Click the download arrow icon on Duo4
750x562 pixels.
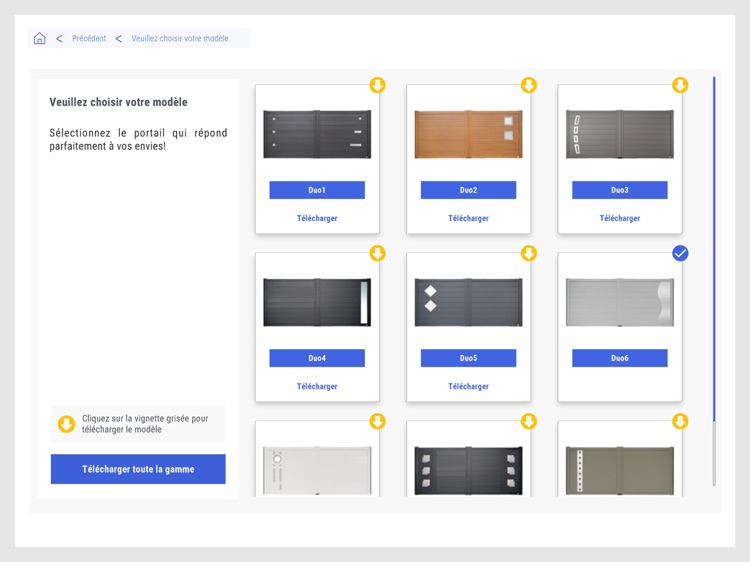click(x=377, y=253)
